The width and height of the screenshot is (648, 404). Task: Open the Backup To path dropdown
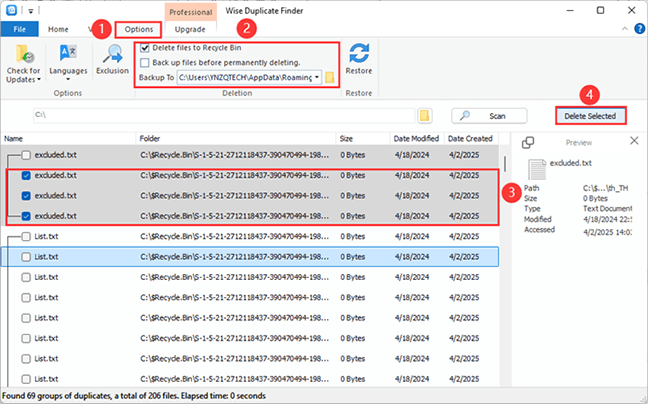(317, 77)
